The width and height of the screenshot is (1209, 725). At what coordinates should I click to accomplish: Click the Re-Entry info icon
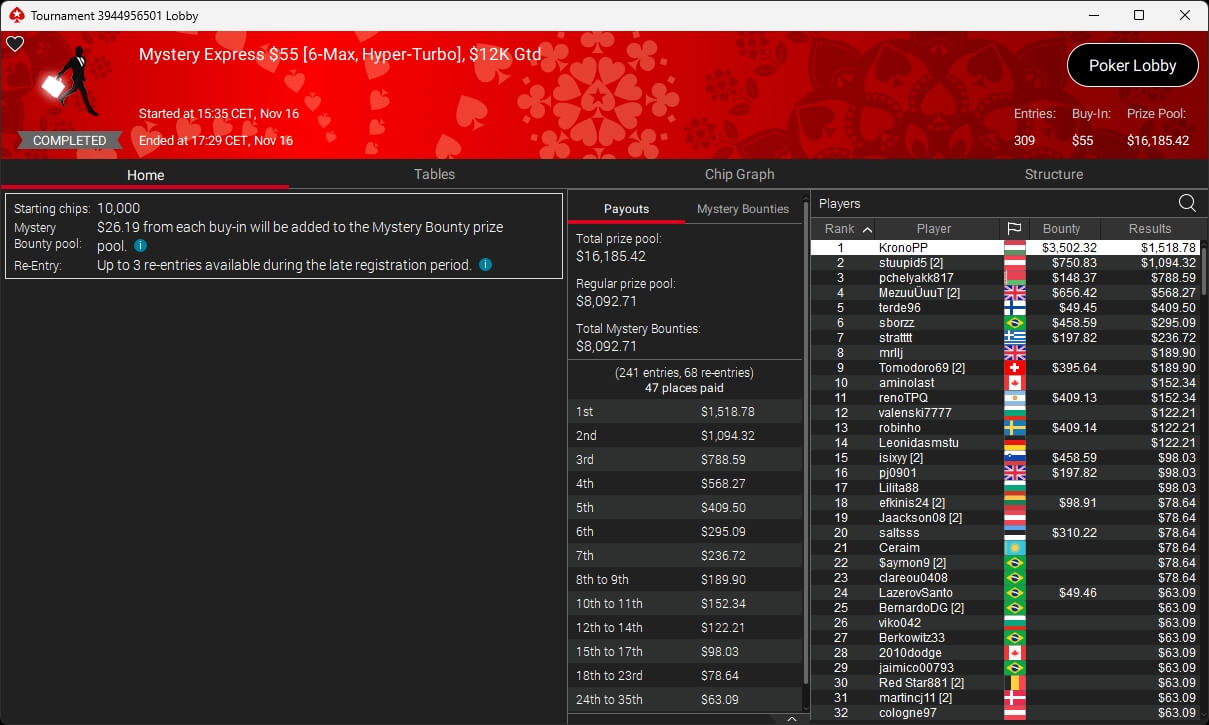coord(485,265)
